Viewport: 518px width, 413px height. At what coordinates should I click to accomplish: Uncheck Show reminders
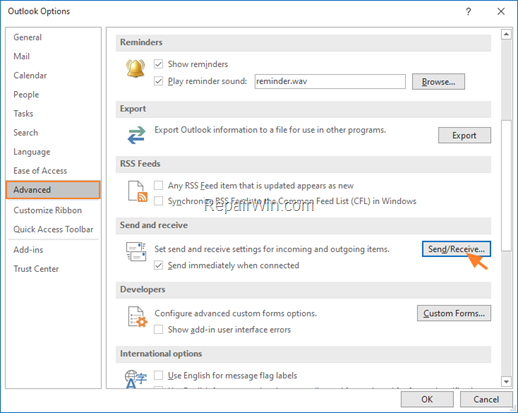pyautogui.click(x=159, y=64)
